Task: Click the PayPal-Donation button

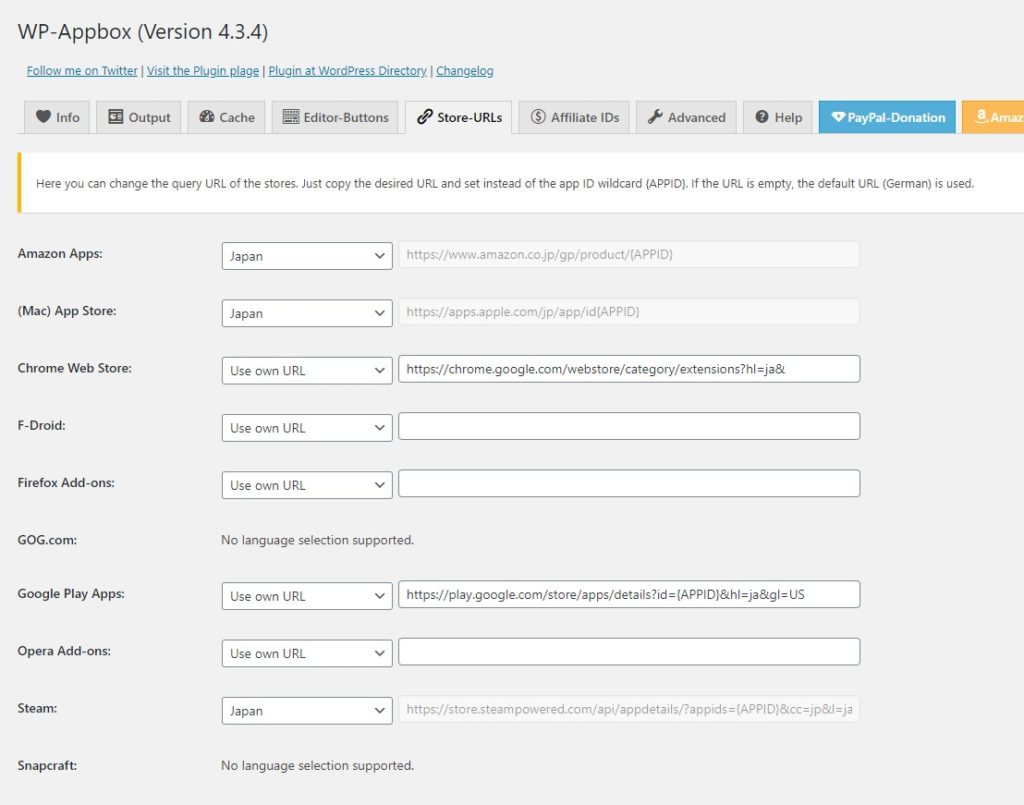Action: click(887, 118)
